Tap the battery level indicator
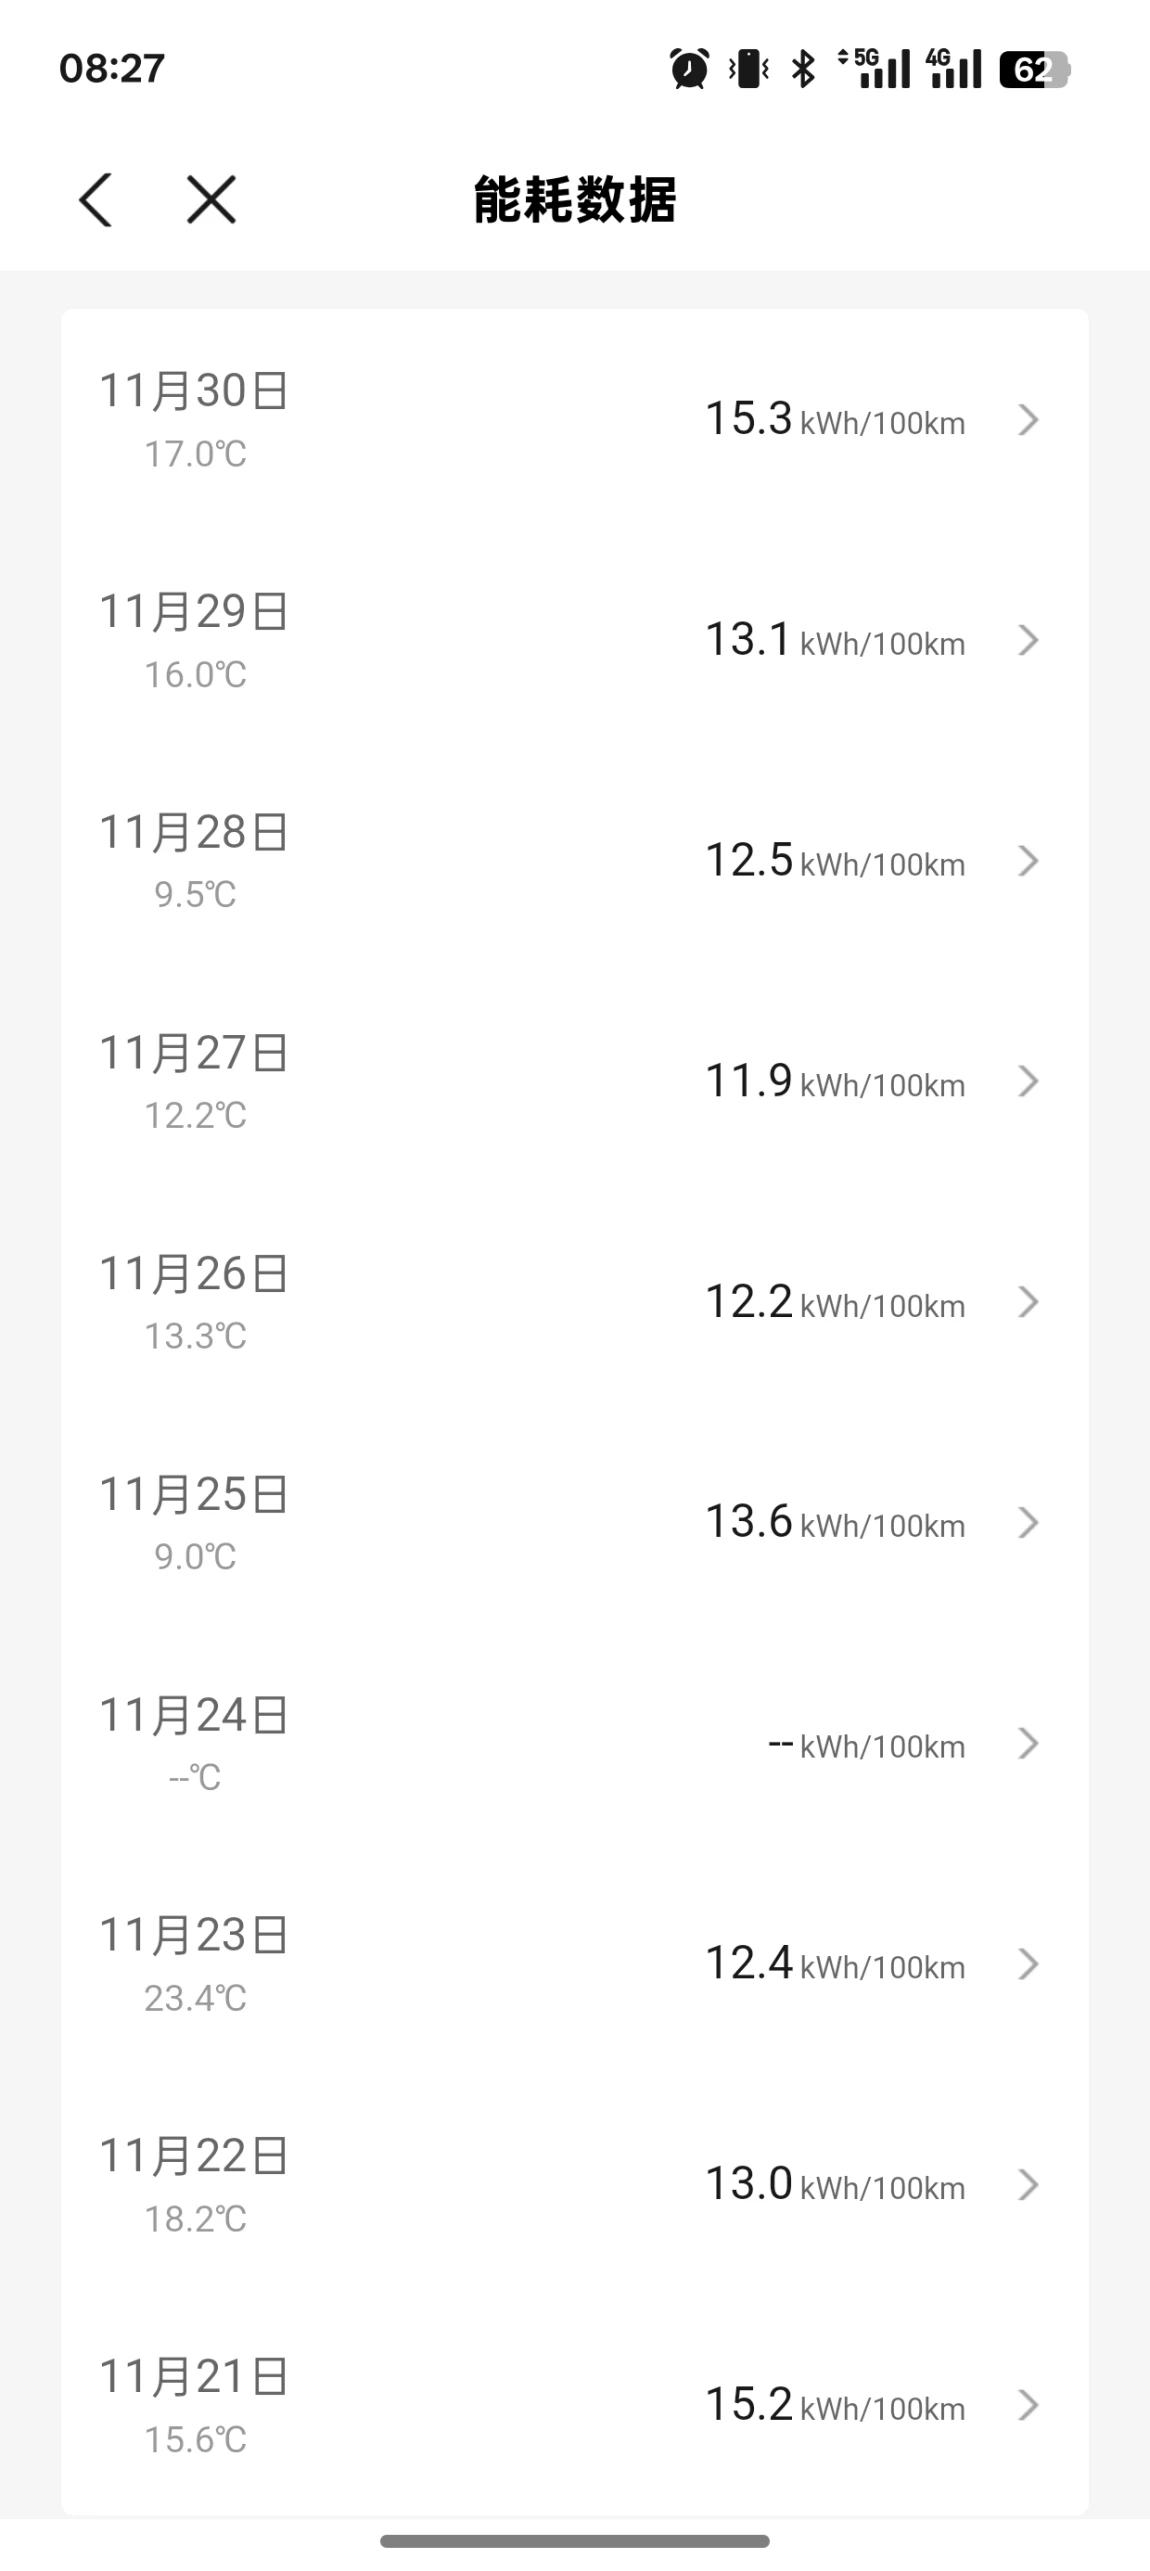 coord(1034,69)
